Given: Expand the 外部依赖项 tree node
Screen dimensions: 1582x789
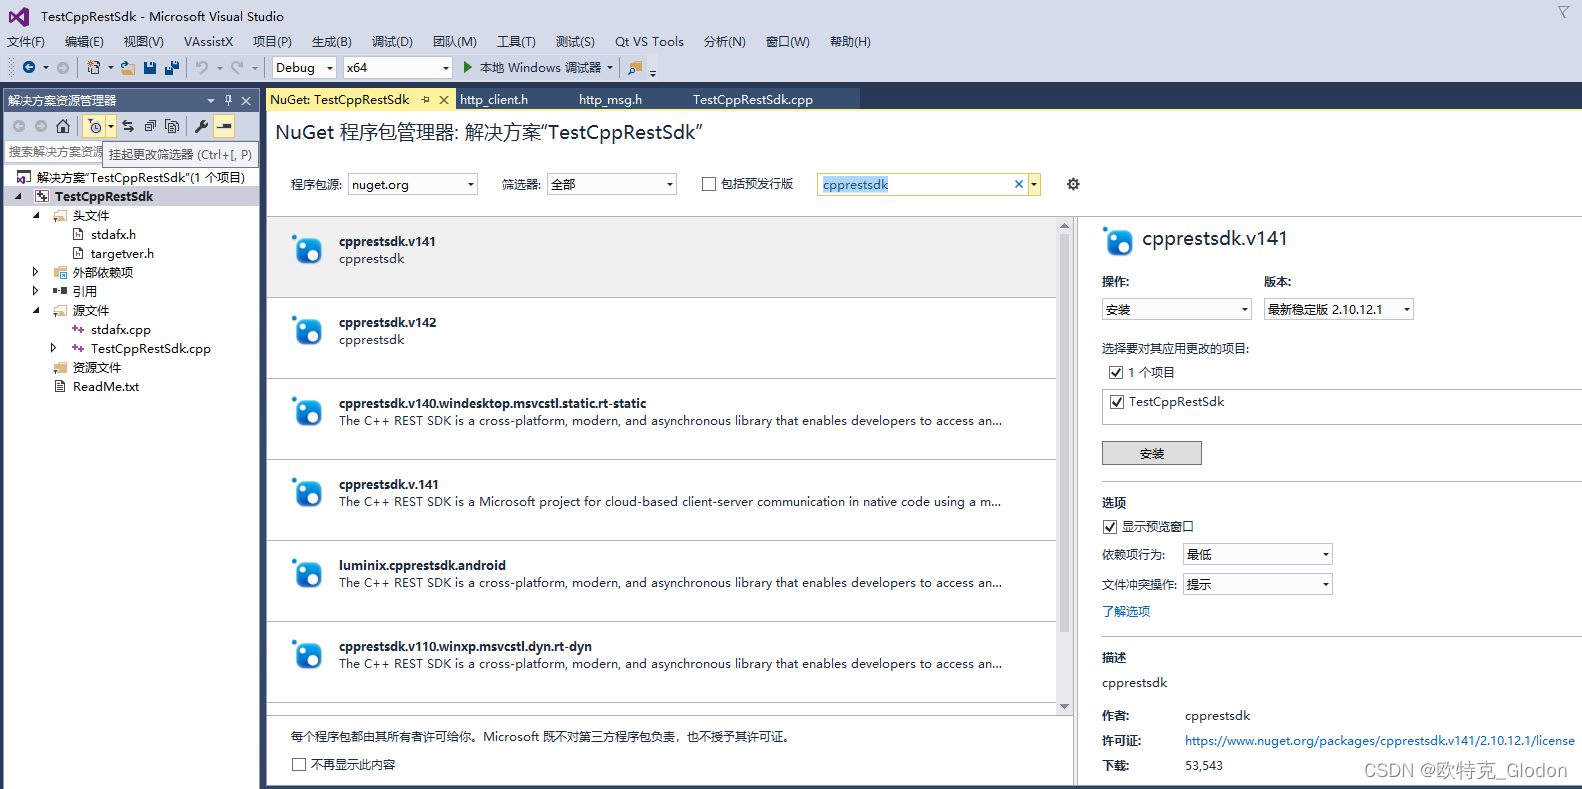Looking at the screenshot, I should [36, 272].
